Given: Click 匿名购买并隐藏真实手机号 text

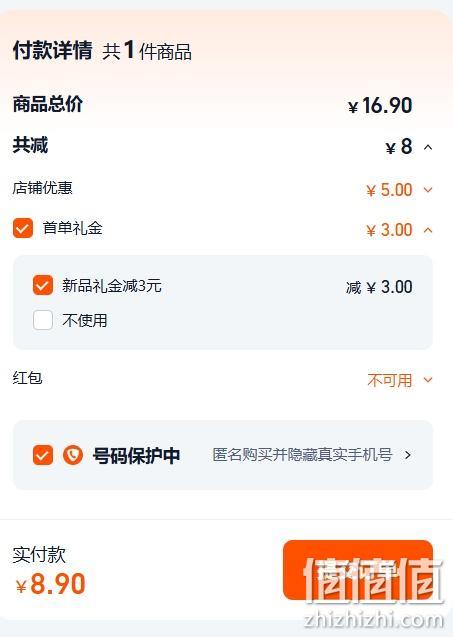Looking at the screenshot, I should [302, 455].
